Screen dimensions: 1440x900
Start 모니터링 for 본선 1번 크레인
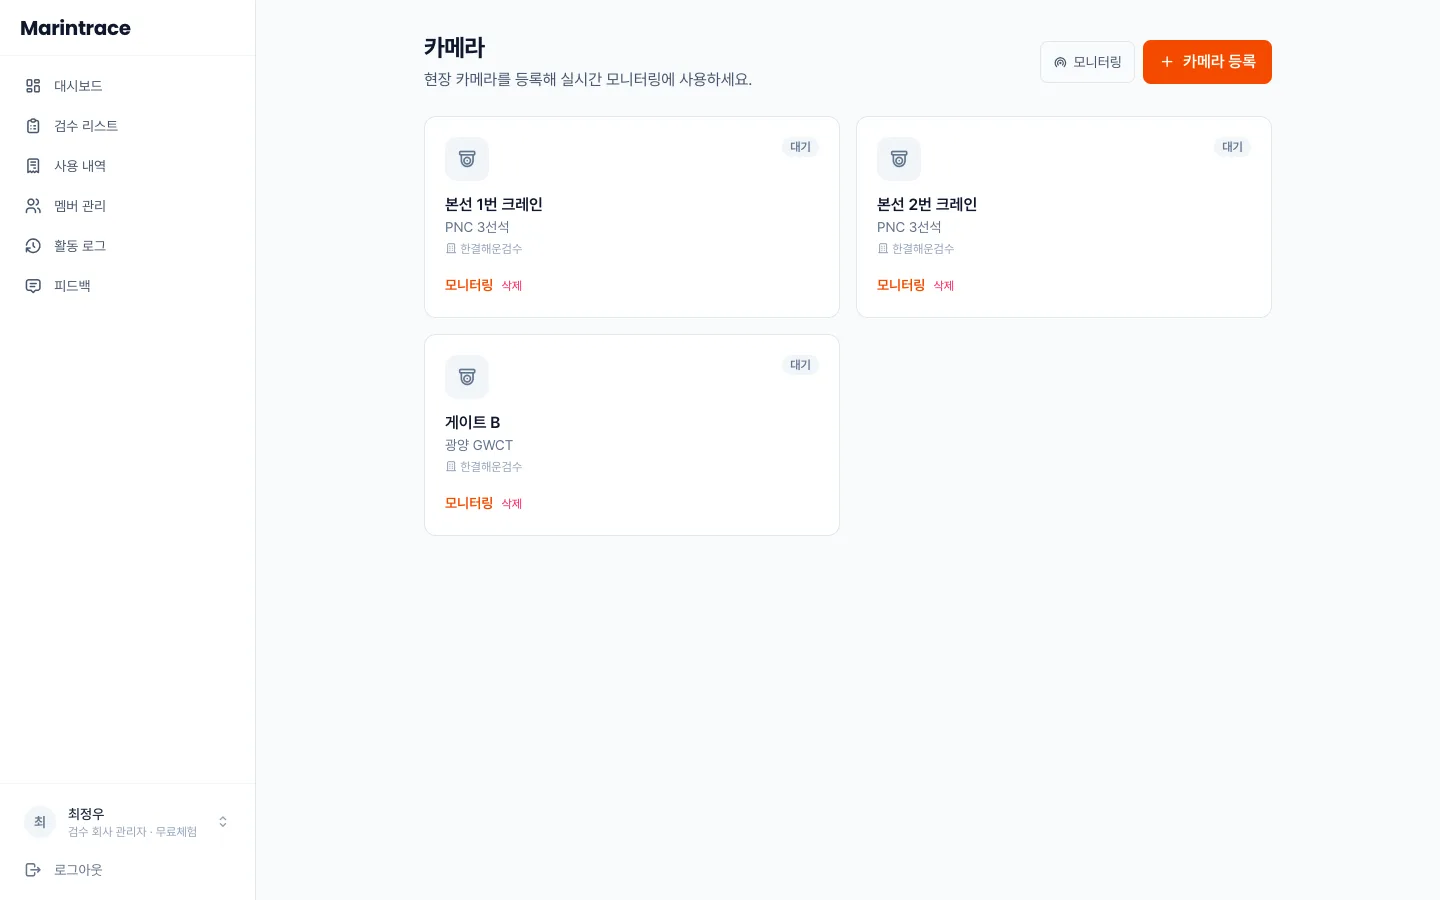(469, 285)
